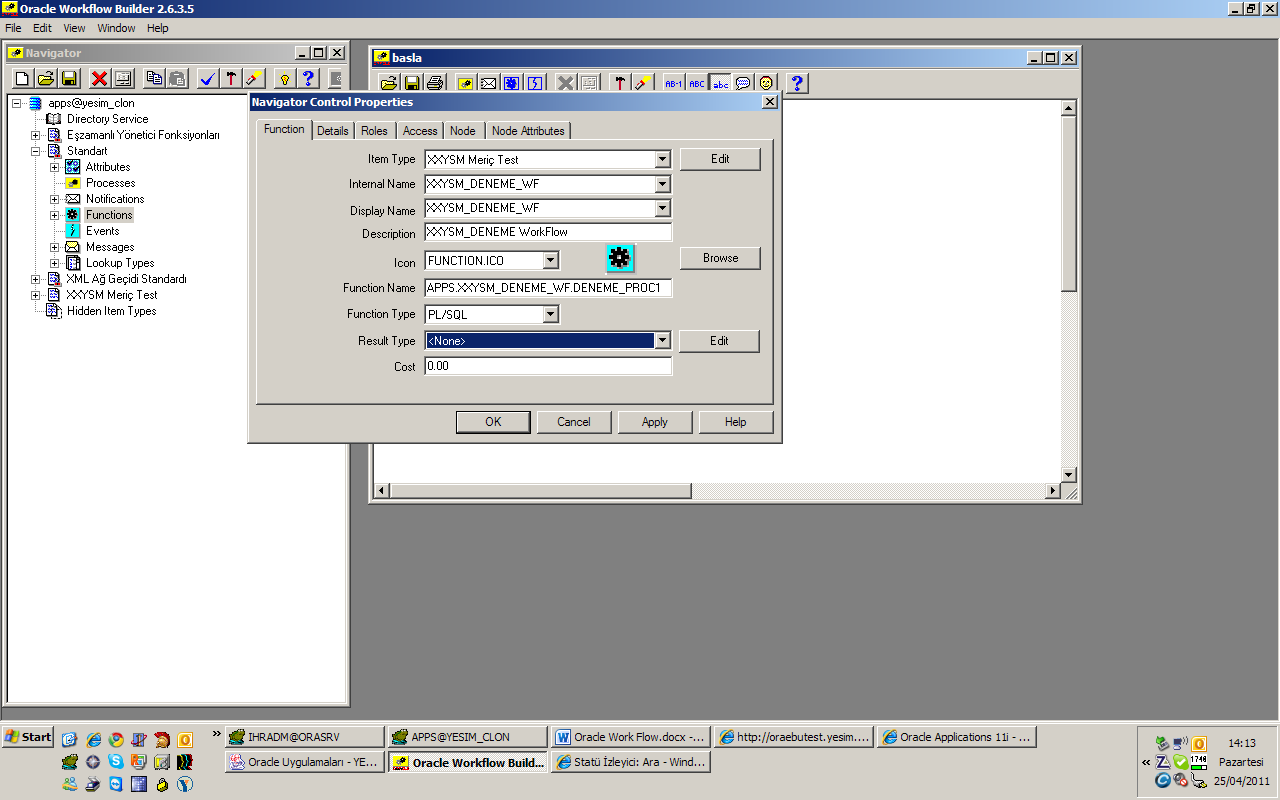
Task: Expand the Messages tree node
Action: tap(55, 247)
